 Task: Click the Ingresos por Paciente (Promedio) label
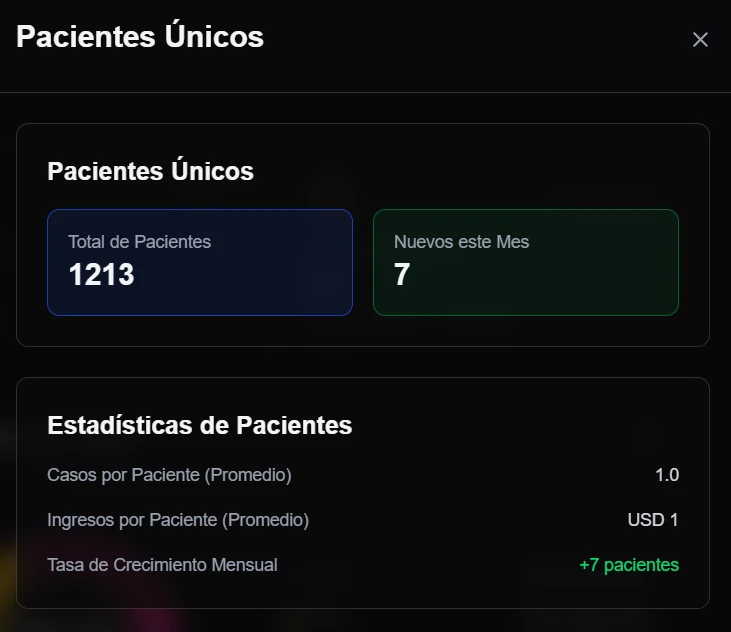178,520
